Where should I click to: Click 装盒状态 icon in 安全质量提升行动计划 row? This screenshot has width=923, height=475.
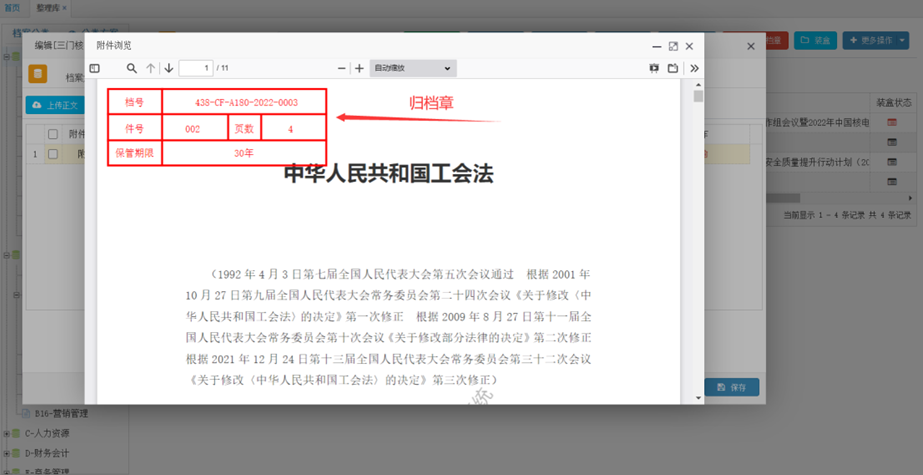tap(892, 162)
